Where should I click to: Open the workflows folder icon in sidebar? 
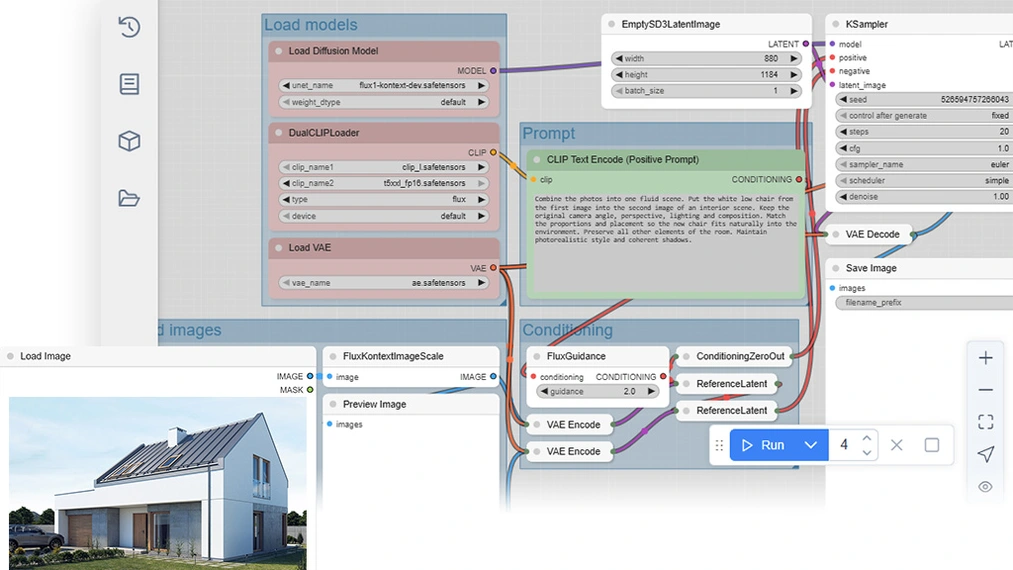(129, 197)
